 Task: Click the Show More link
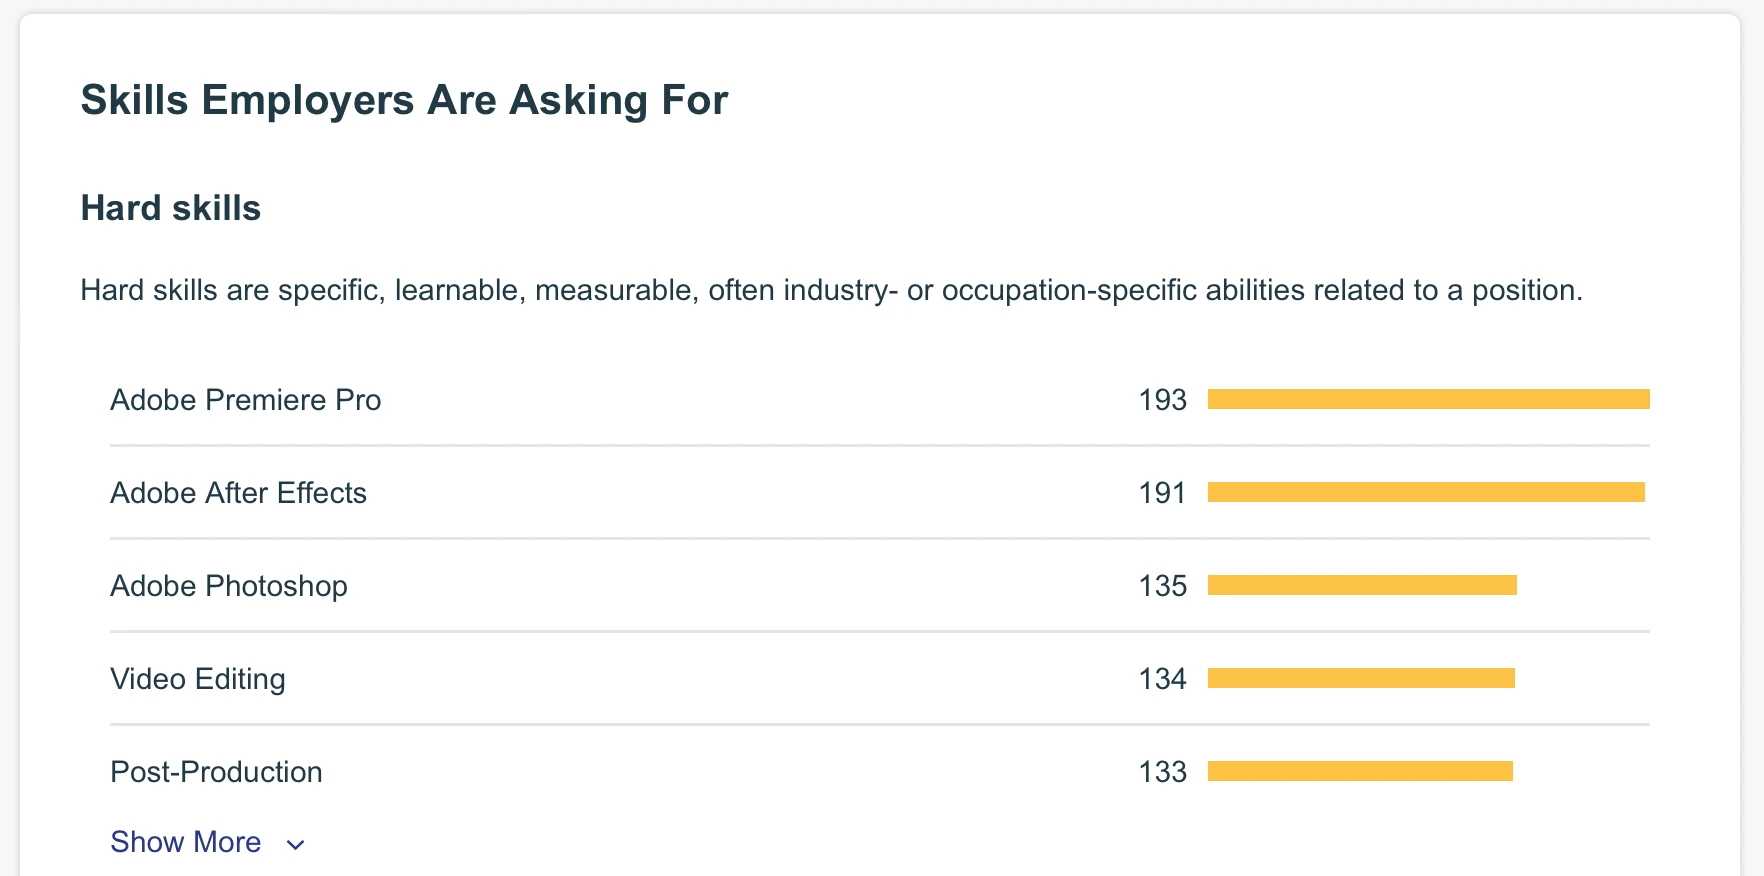pyautogui.click(x=186, y=842)
